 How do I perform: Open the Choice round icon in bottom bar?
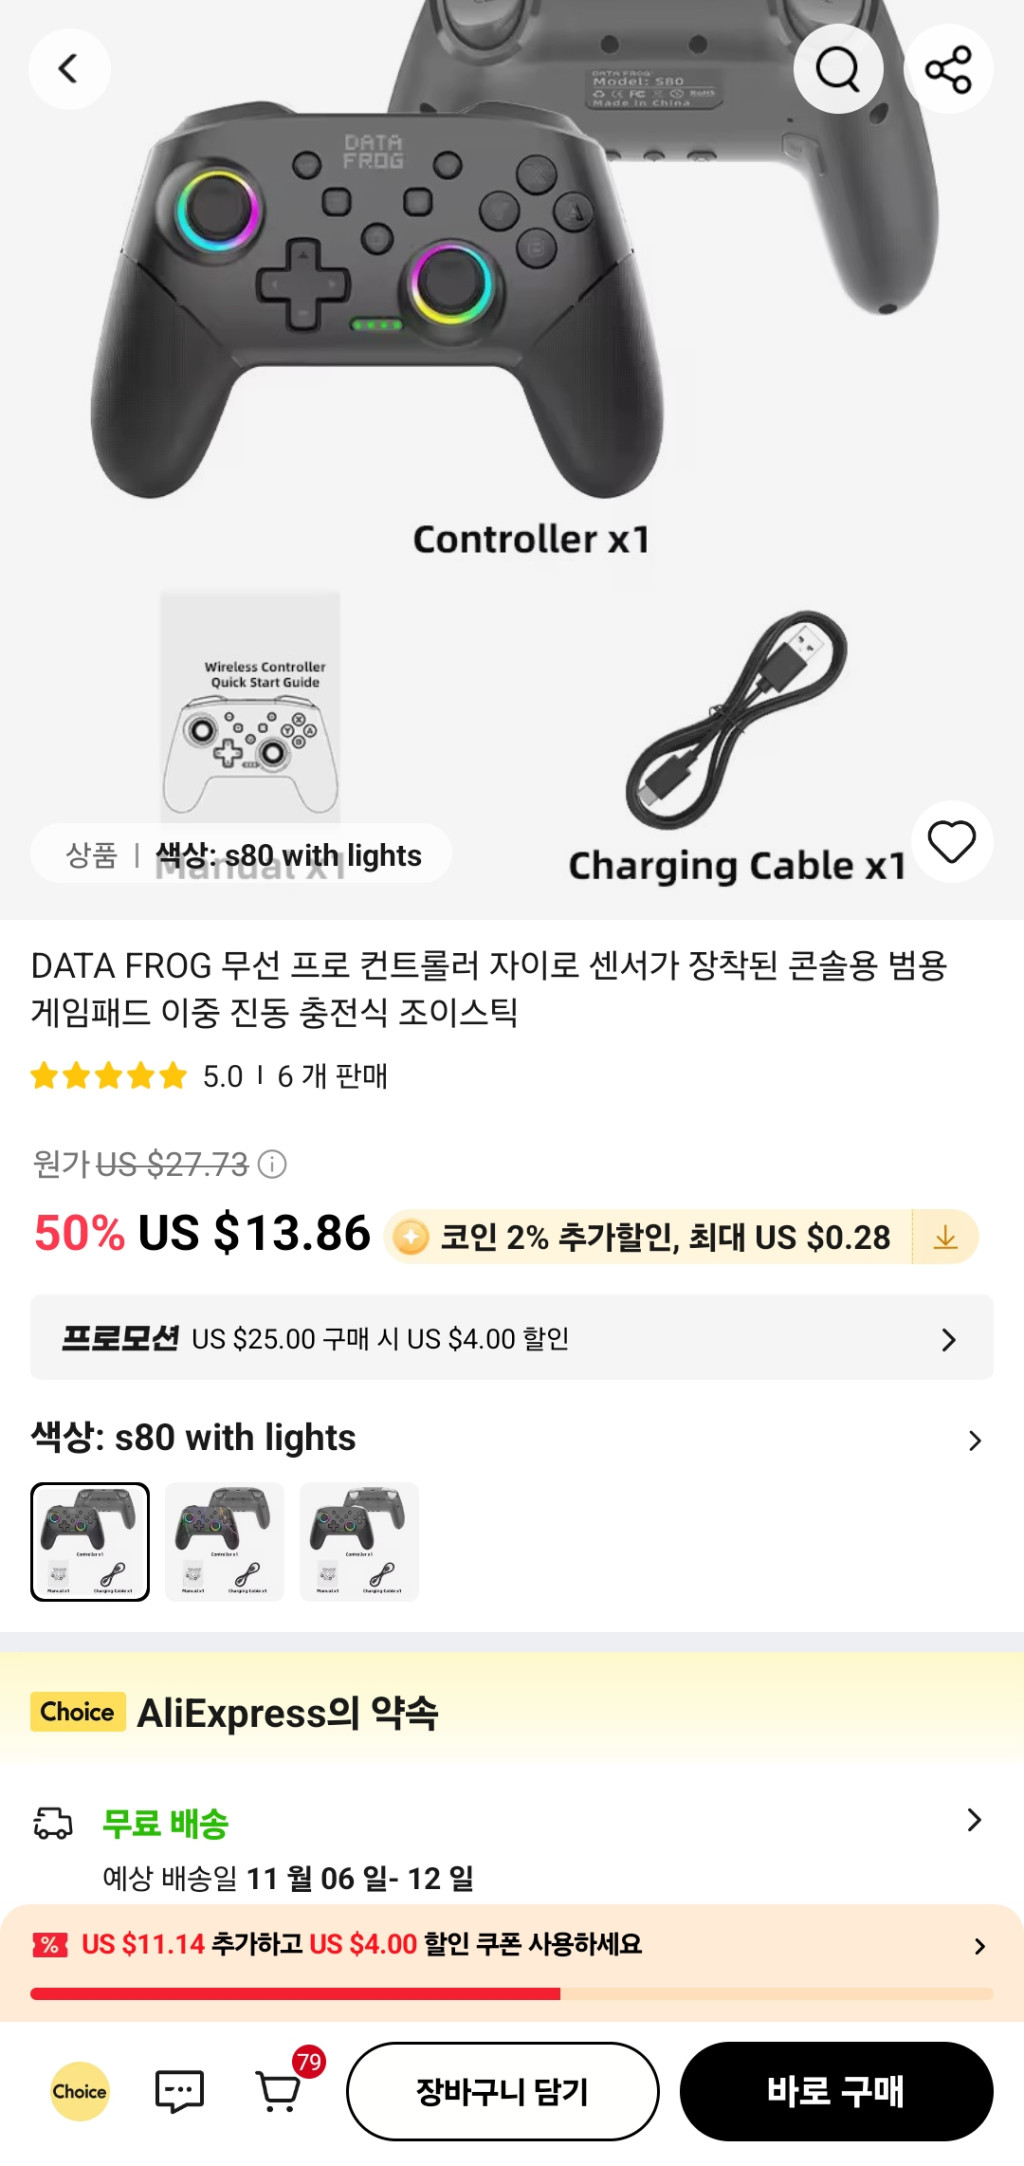pos(80,2091)
